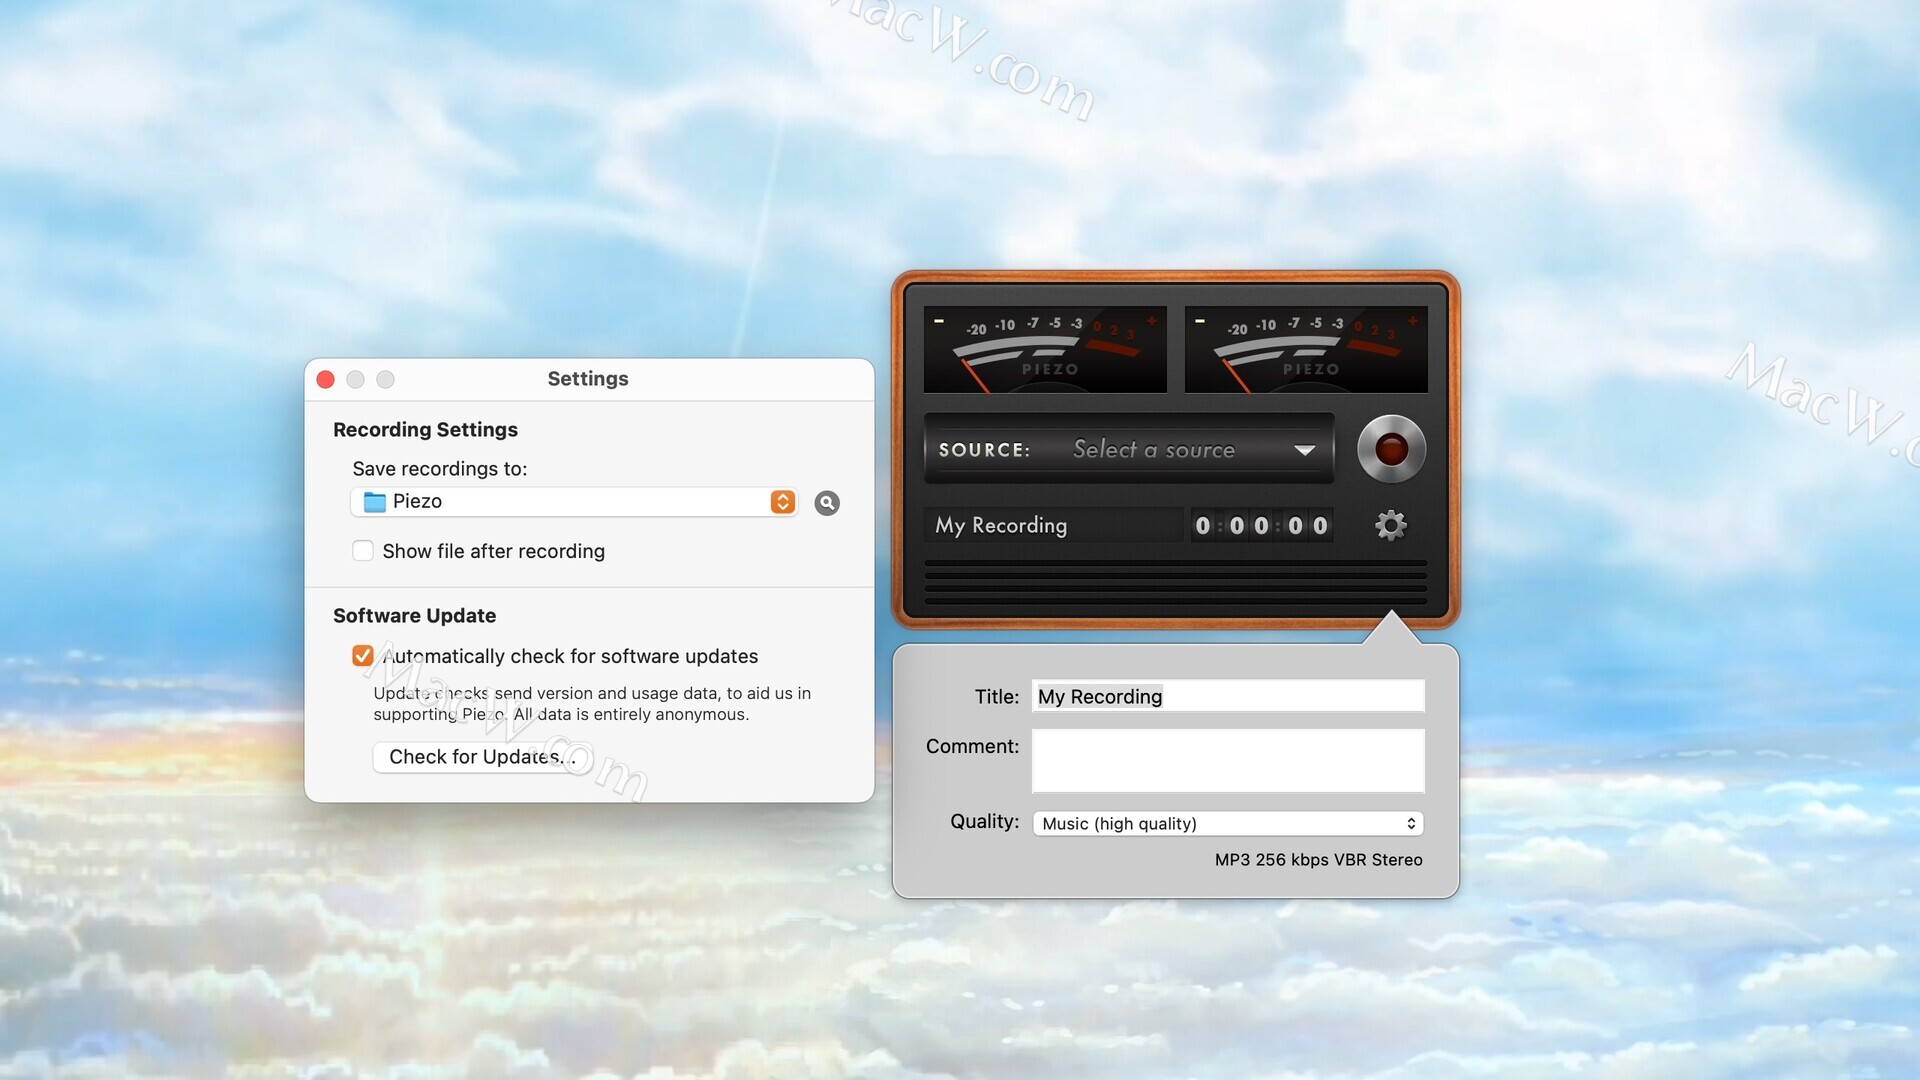The image size is (1920, 1080).
Task: Open the gear settings icon in Piezo
Action: click(1390, 525)
